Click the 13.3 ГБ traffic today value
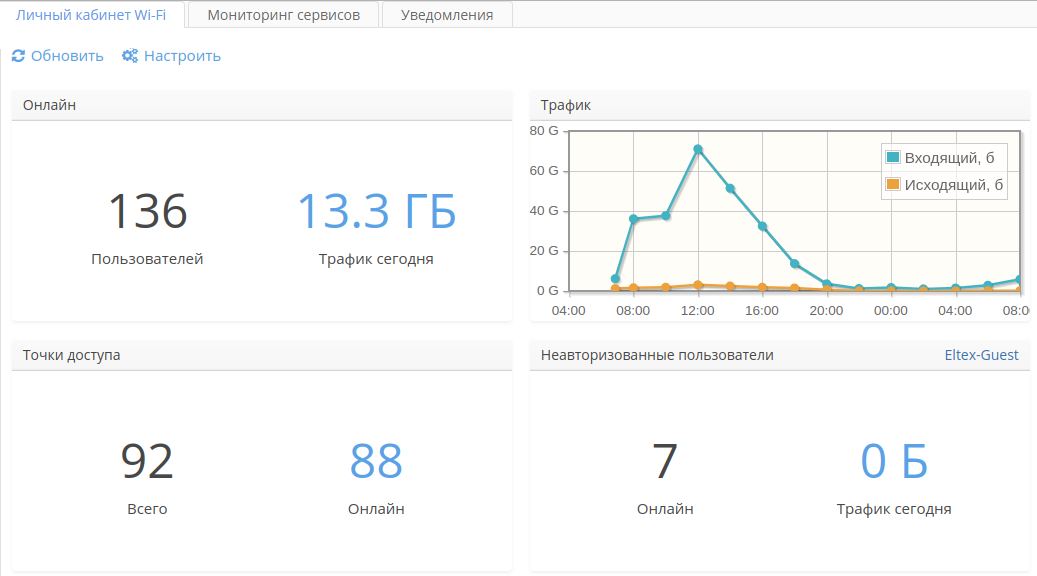This screenshot has height=576, width=1037. pyautogui.click(x=376, y=212)
